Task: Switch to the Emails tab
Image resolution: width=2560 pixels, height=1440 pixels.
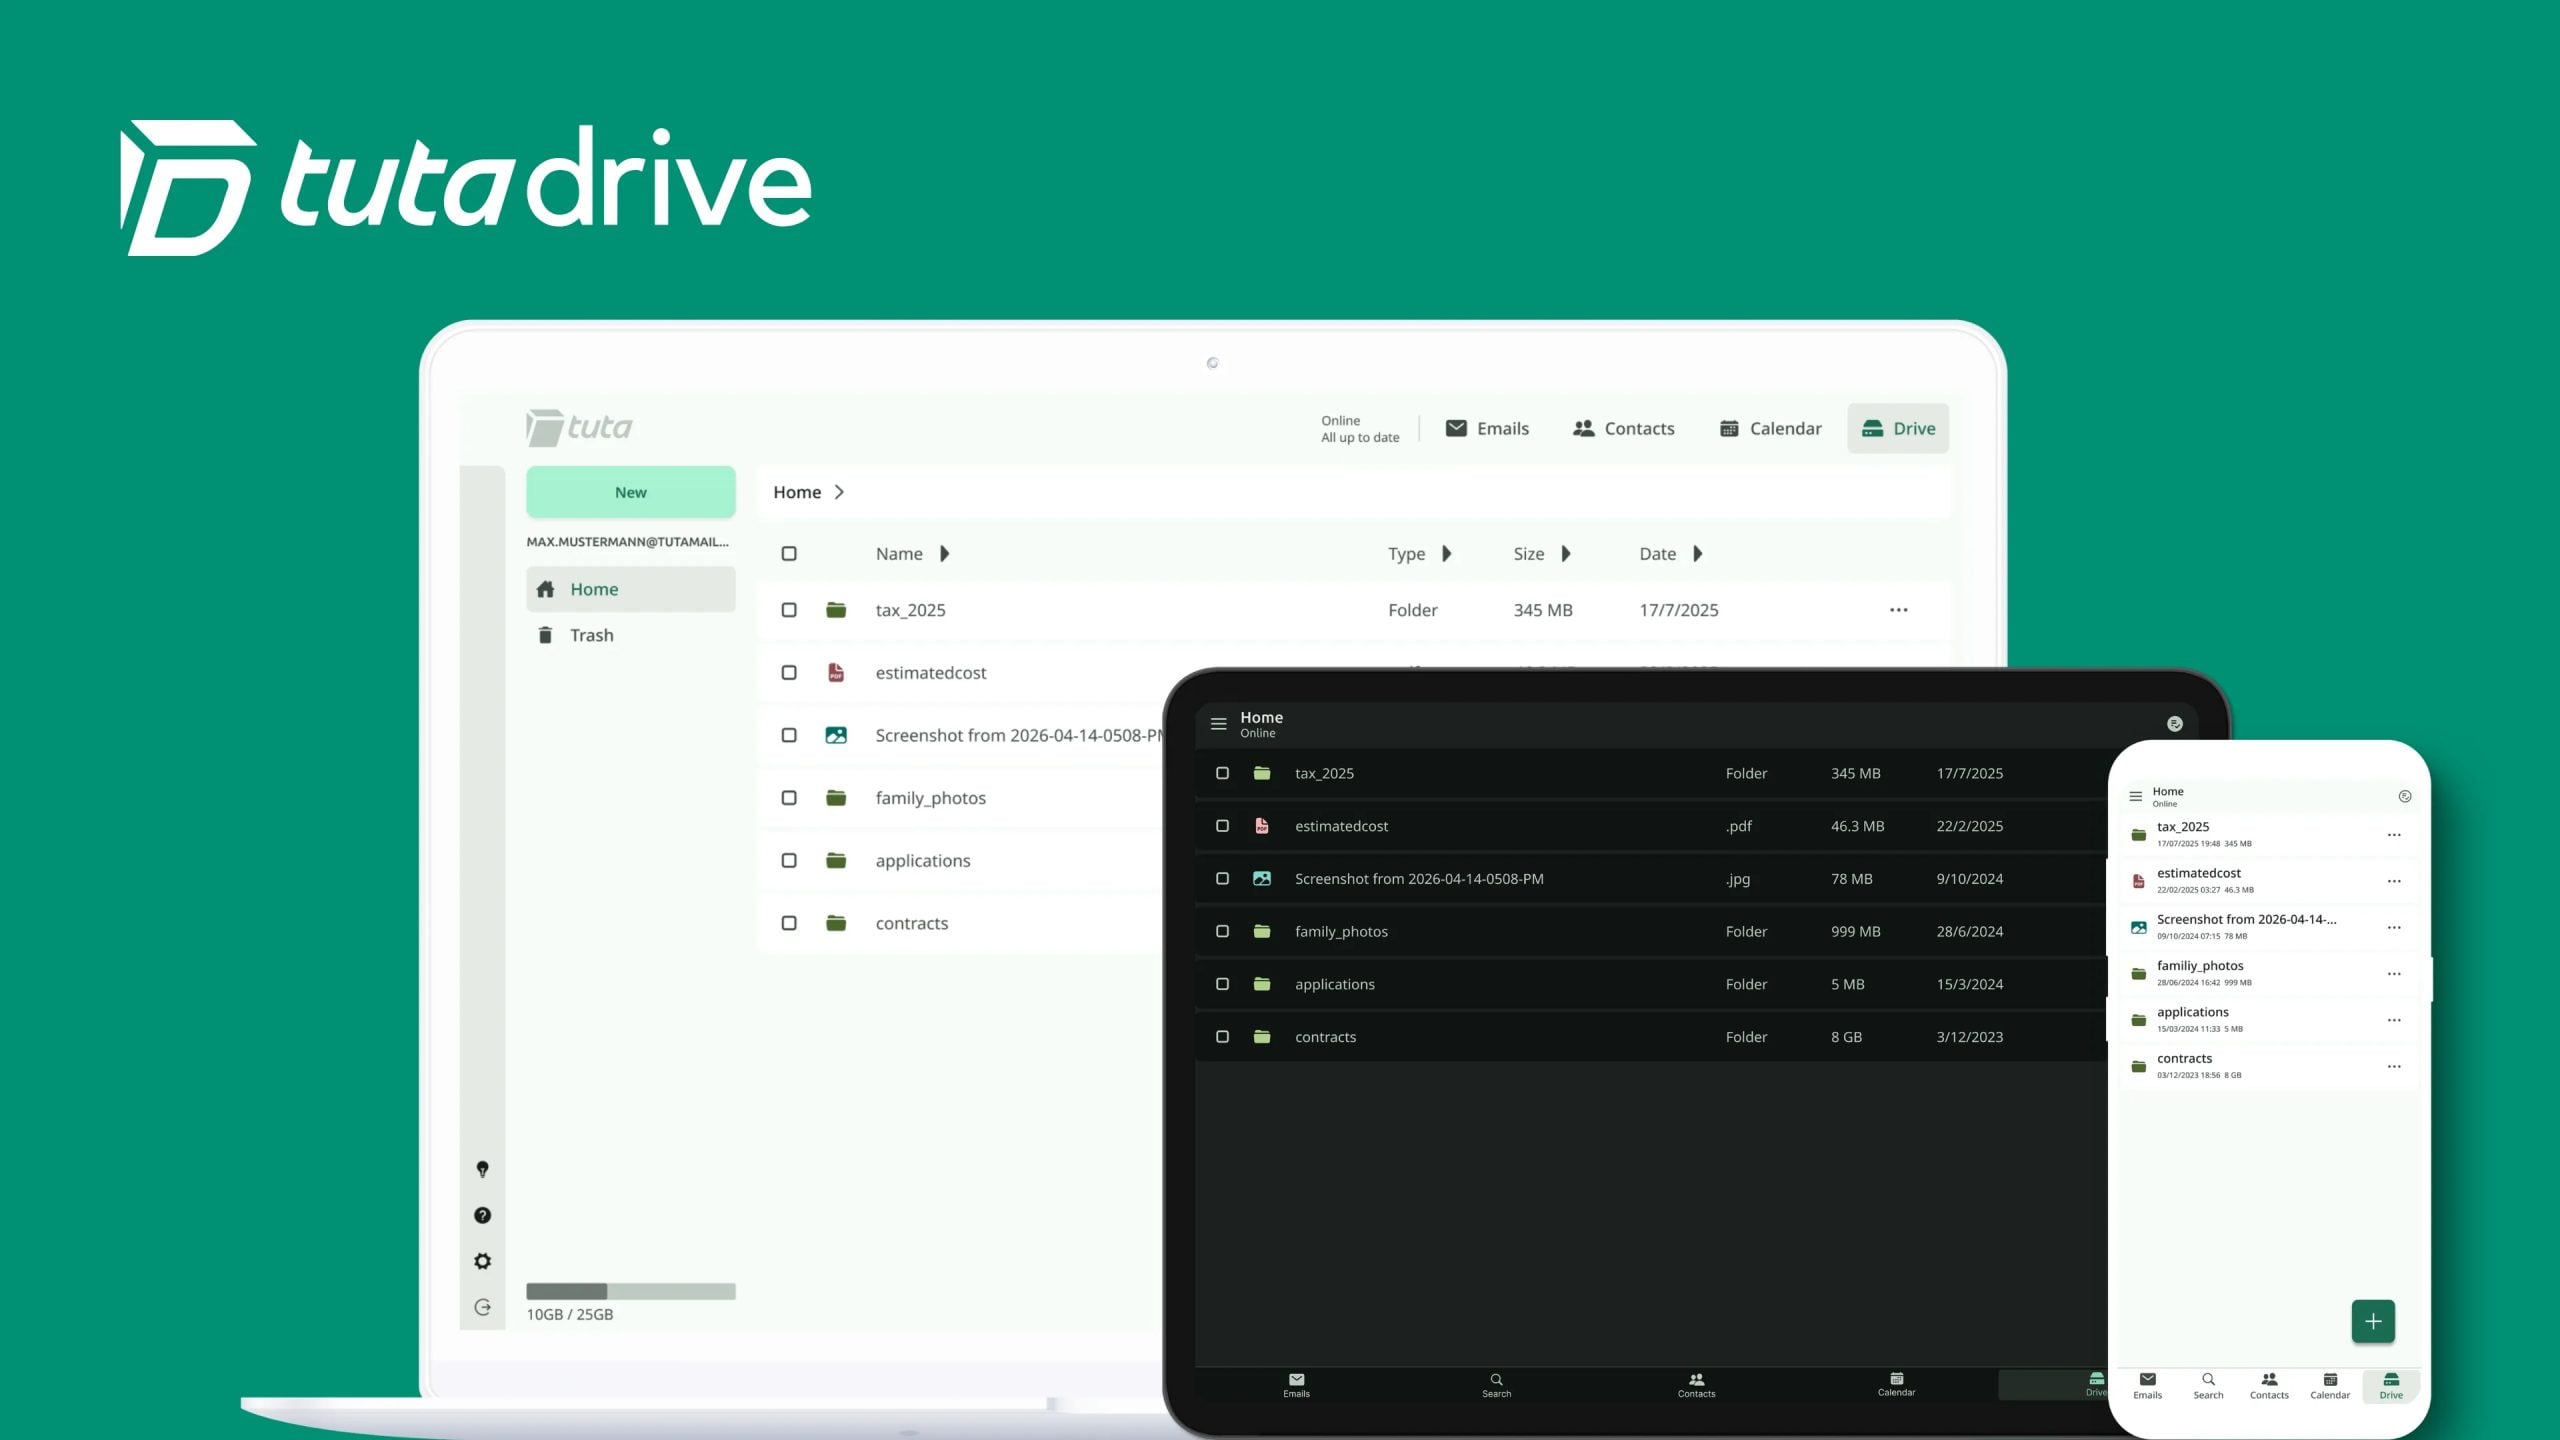Action: point(1488,428)
